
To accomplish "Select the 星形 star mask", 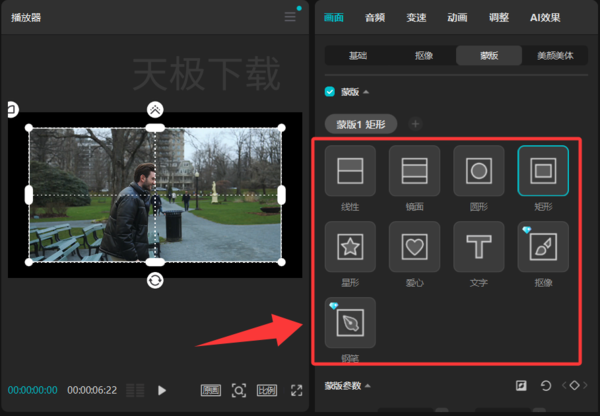I will [350, 246].
